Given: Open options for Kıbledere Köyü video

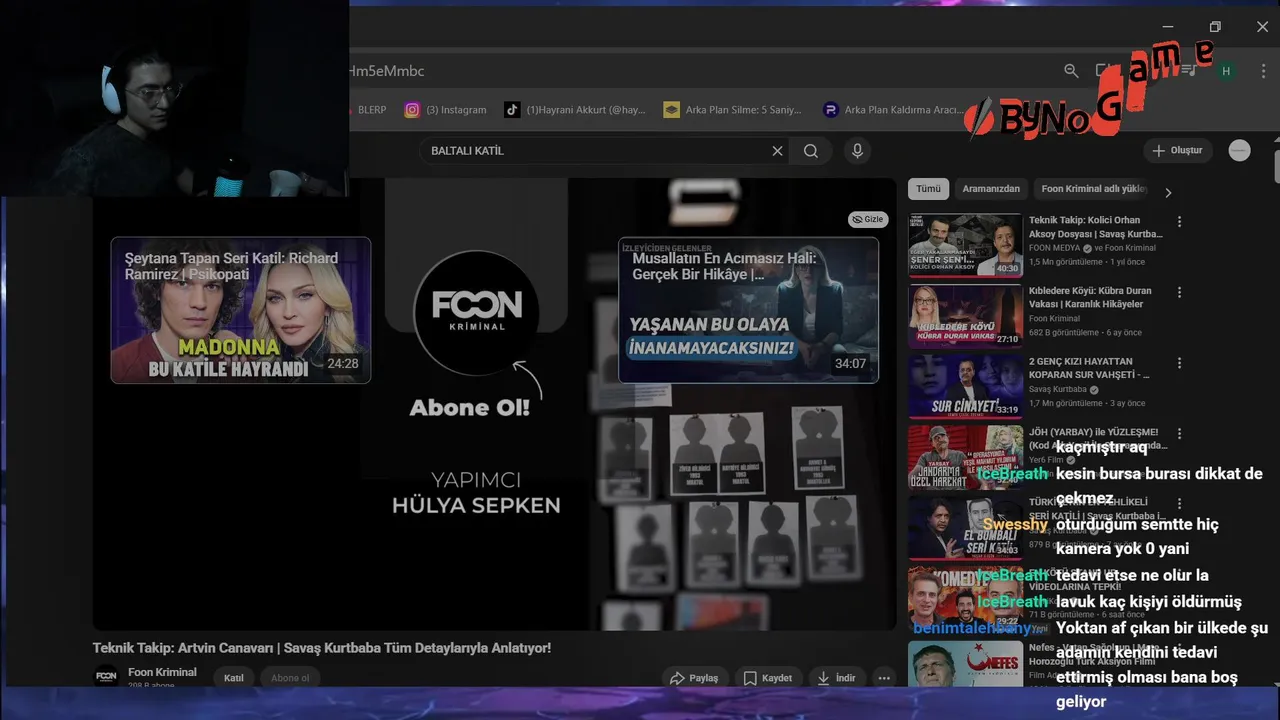Looking at the screenshot, I should (1179, 293).
